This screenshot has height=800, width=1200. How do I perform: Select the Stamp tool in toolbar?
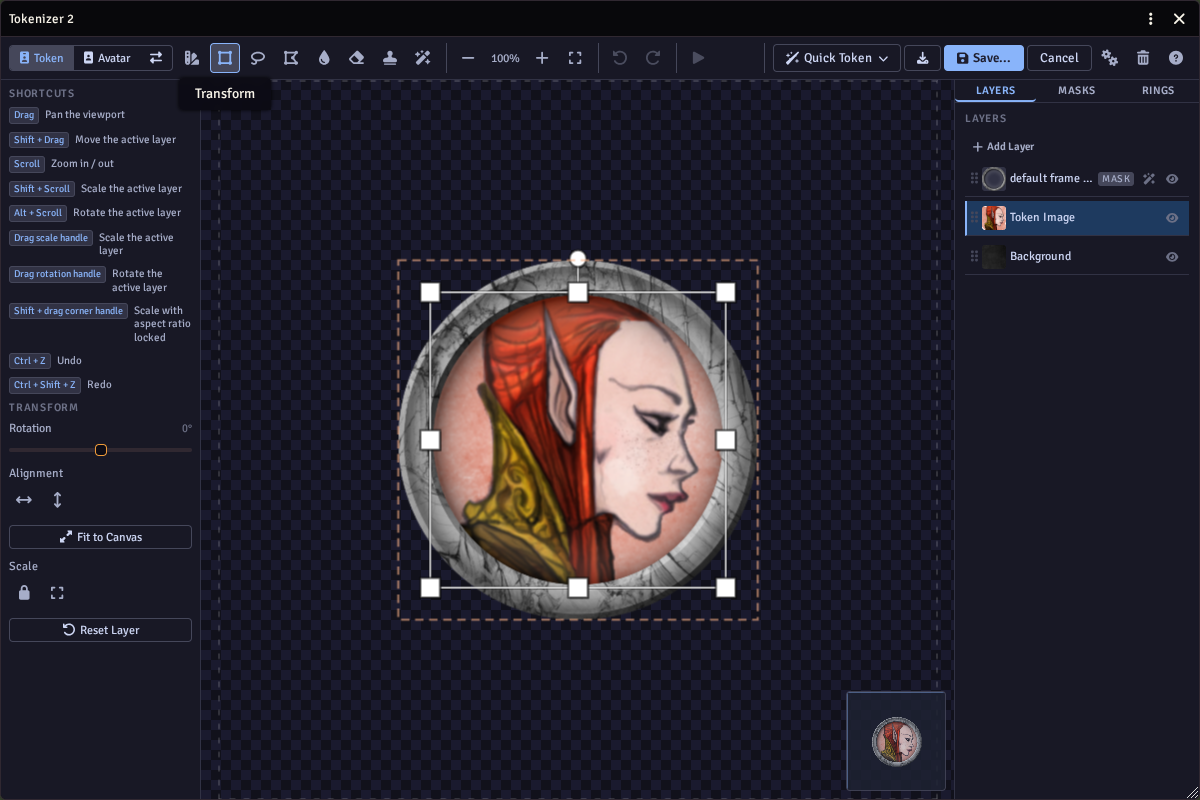pos(390,58)
